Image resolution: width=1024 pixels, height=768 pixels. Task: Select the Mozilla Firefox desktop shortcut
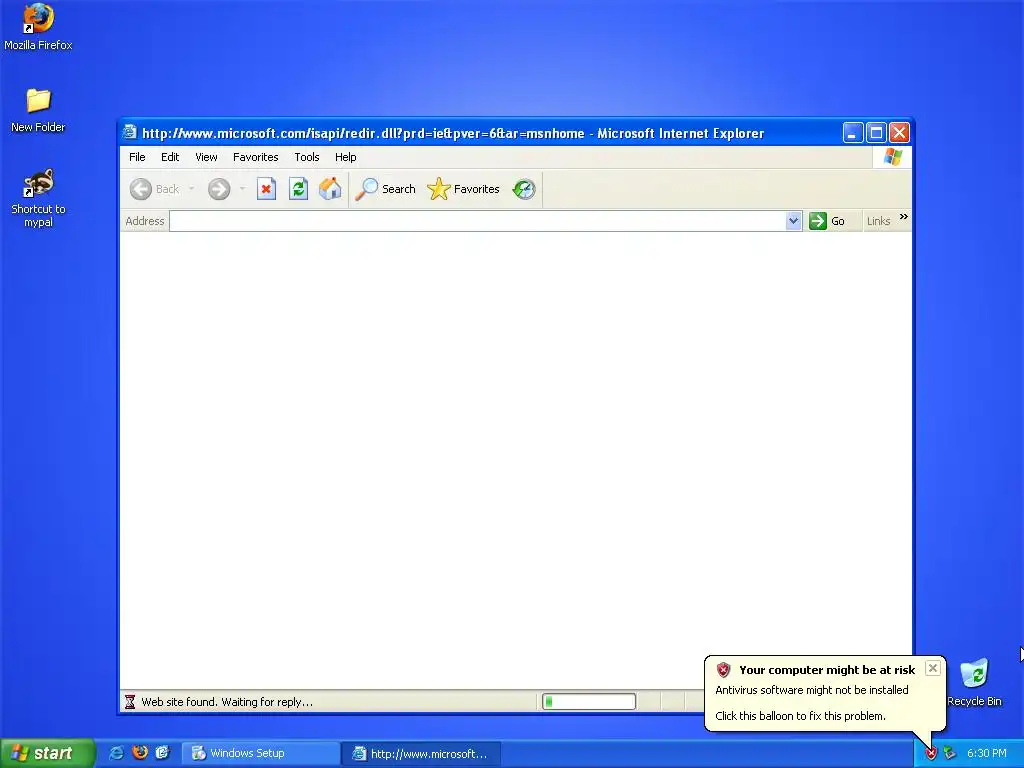pyautogui.click(x=38, y=28)
